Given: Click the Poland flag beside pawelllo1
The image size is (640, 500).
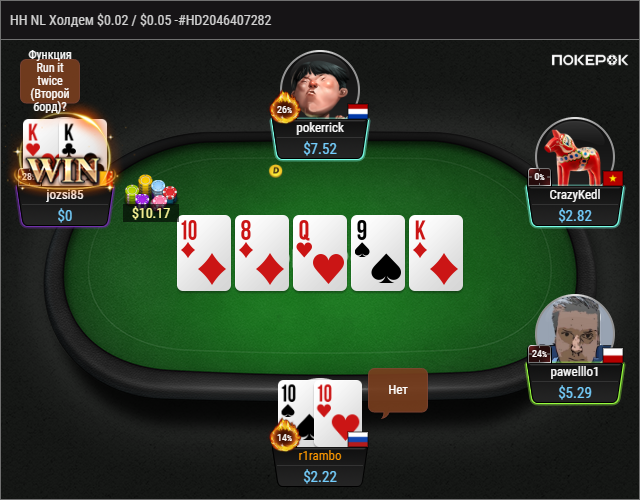Looking at the screenshot, I should pyautogui.click(x=613, y=355).
